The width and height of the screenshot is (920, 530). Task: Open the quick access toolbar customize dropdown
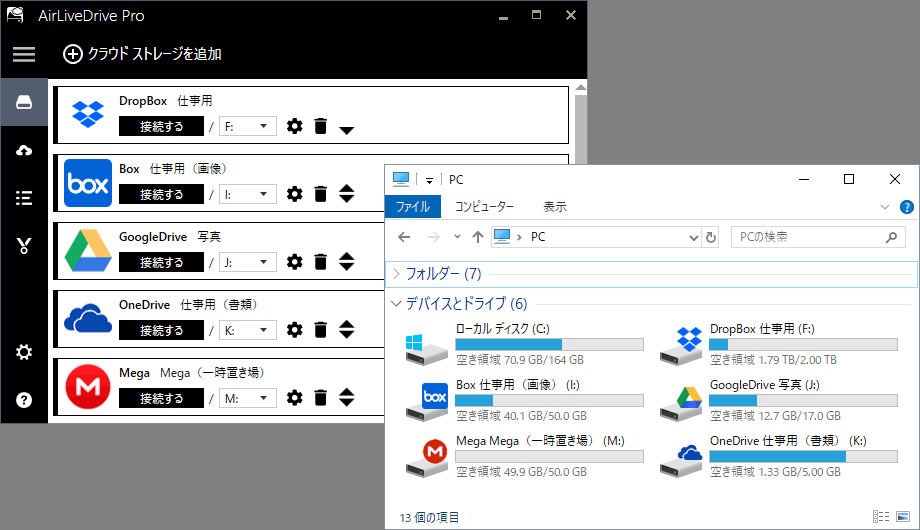tap(429, 180)
